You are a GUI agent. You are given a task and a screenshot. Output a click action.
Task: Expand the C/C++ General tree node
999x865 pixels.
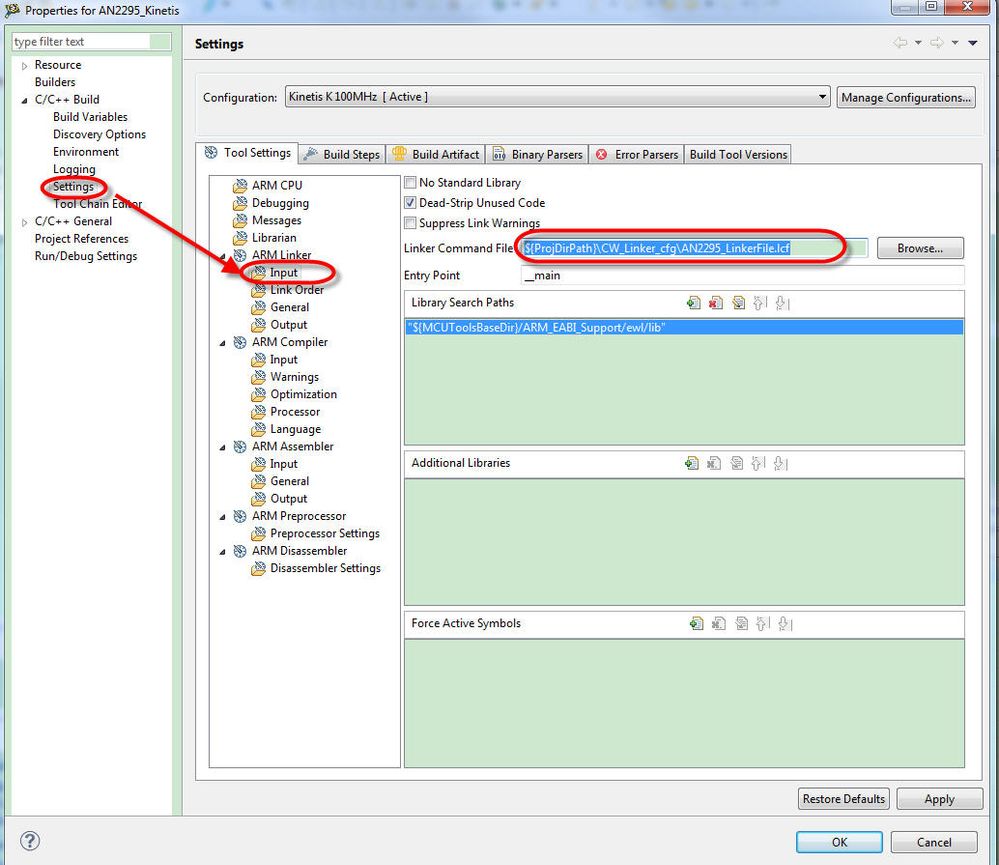[24, 222]
